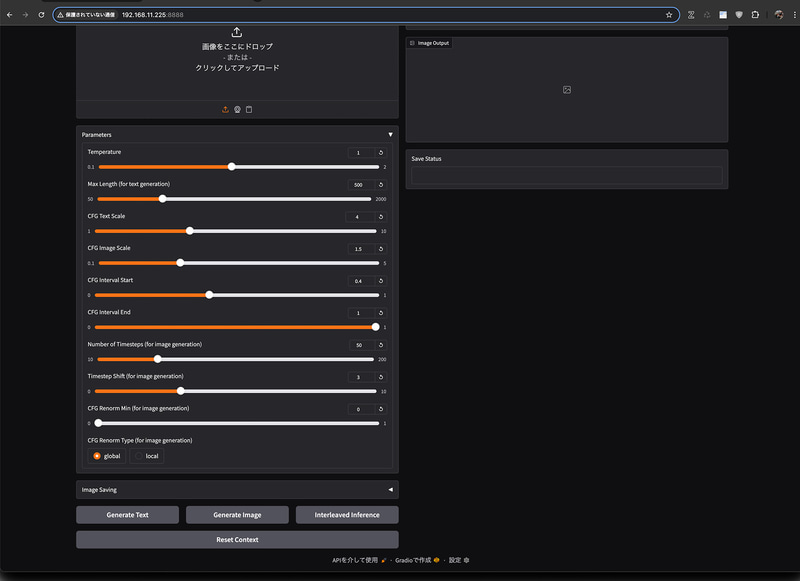800x581 pixels.
Task: Click the Generate Text button
Action: [128, 515]
